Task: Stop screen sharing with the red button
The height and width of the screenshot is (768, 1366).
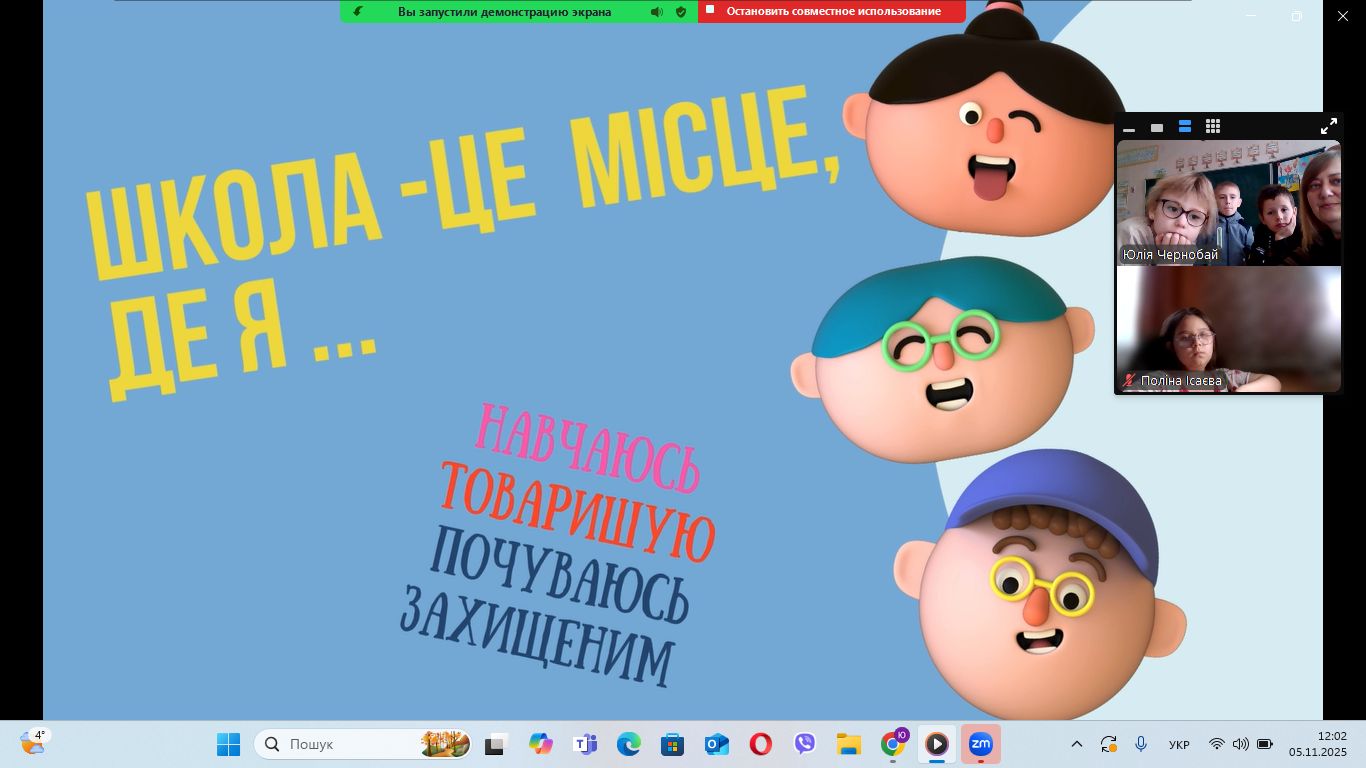Action: 831,11
